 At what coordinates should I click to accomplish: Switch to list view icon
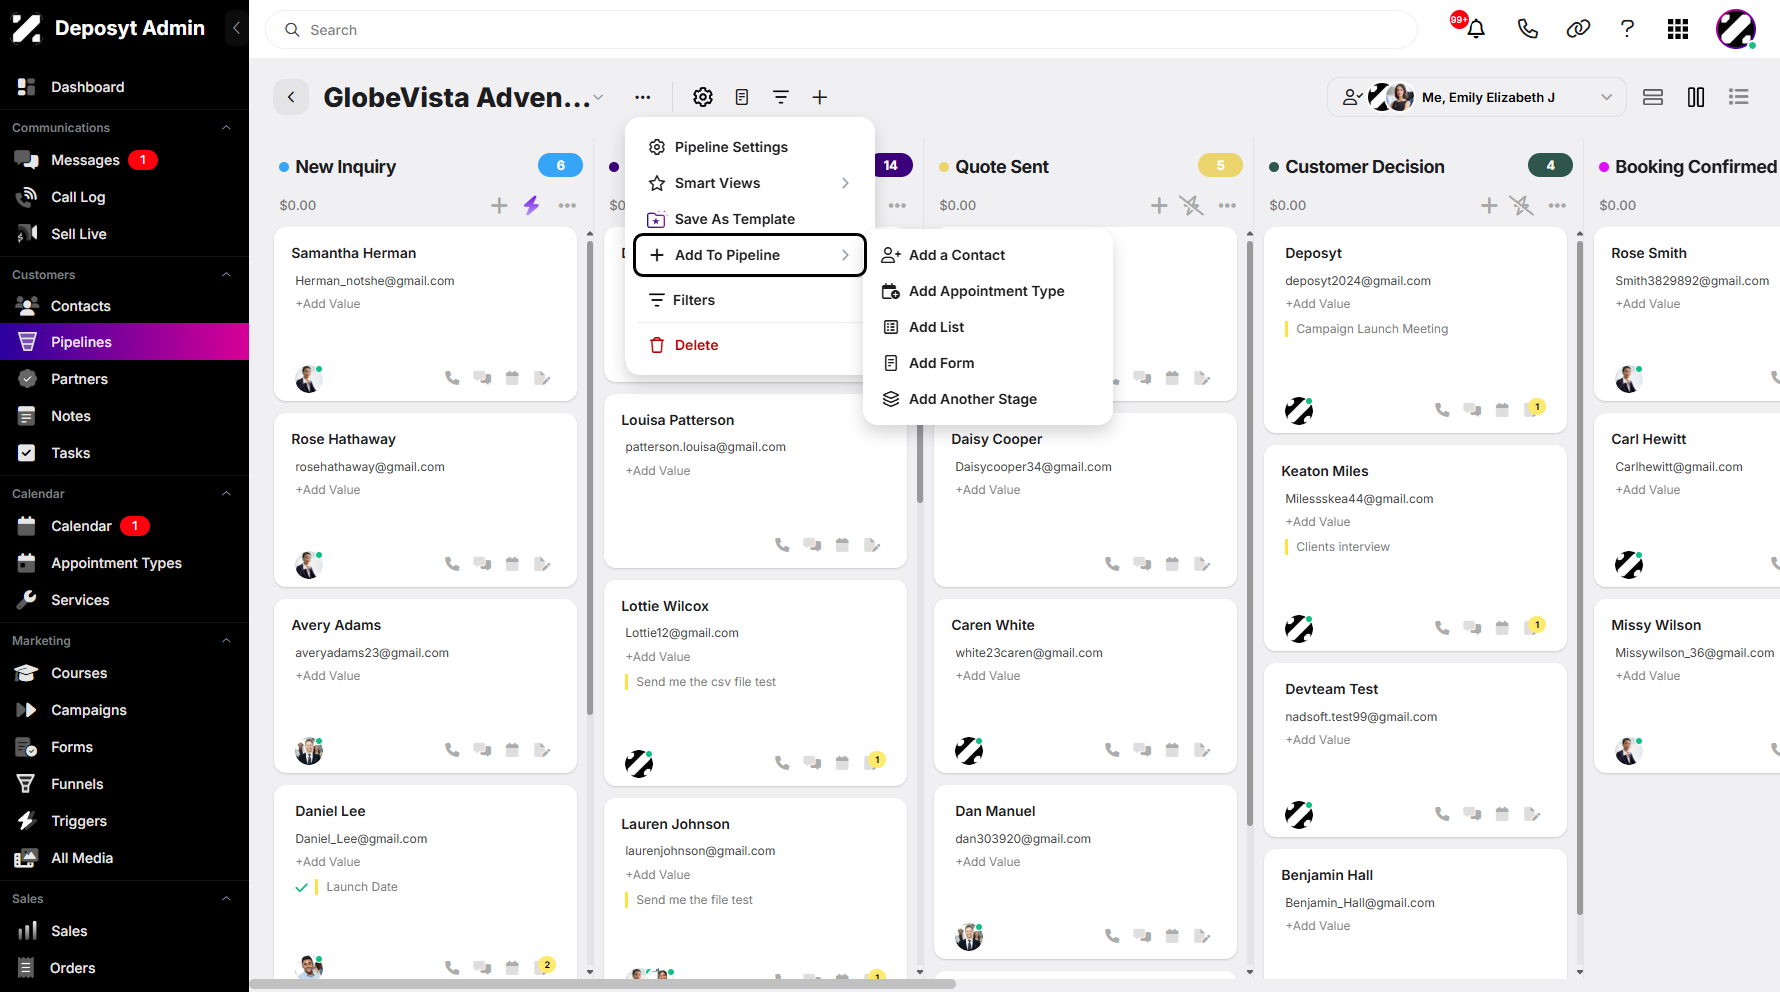pos(1739,97)
